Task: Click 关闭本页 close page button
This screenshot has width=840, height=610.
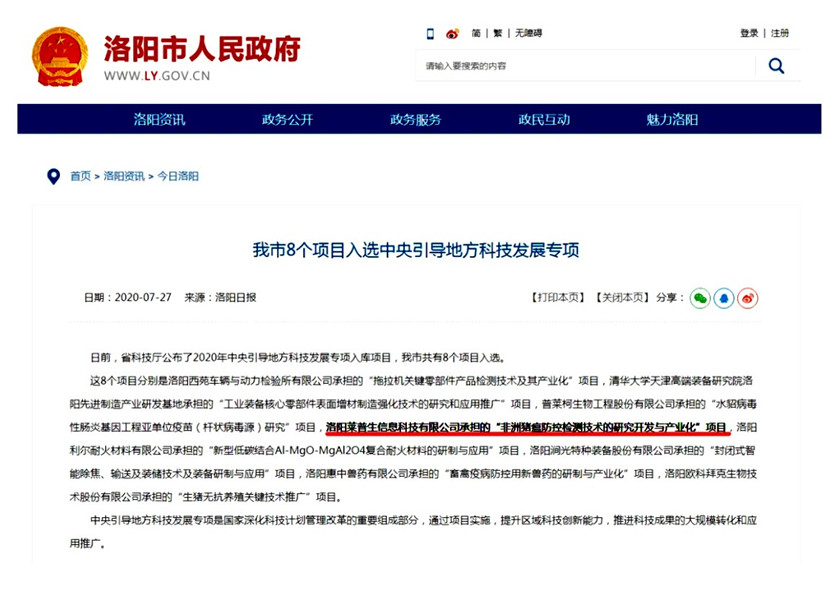Action: (622, 297)
